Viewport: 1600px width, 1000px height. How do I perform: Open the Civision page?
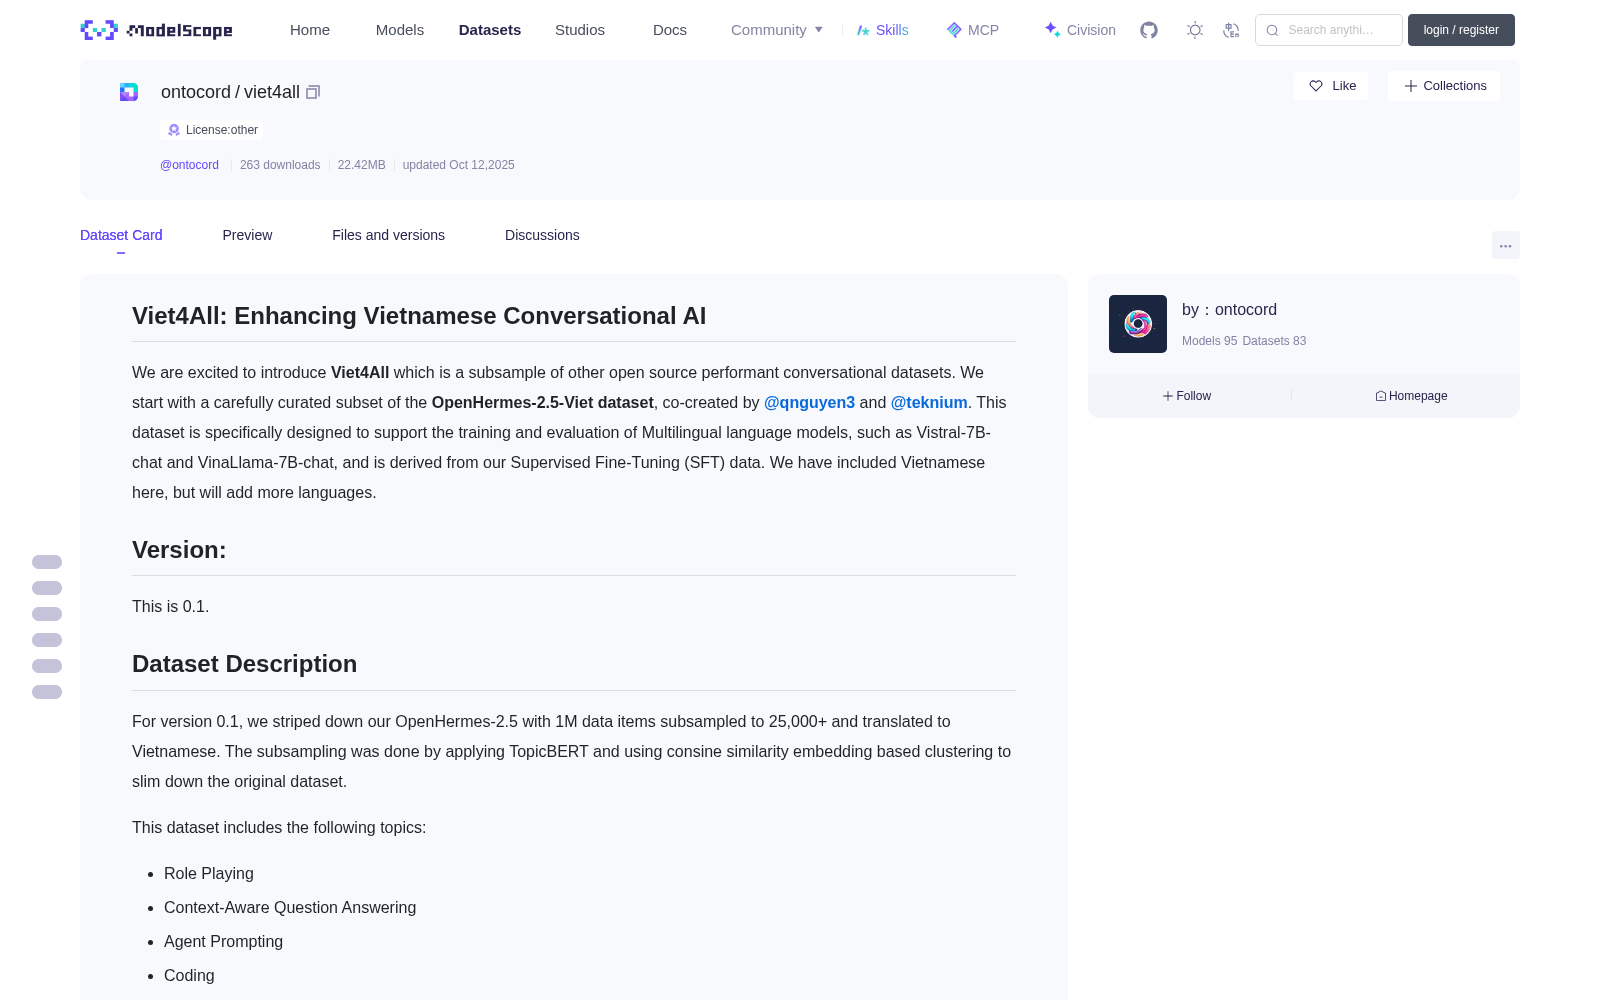pyautogui.click(x=1080, y=30)
